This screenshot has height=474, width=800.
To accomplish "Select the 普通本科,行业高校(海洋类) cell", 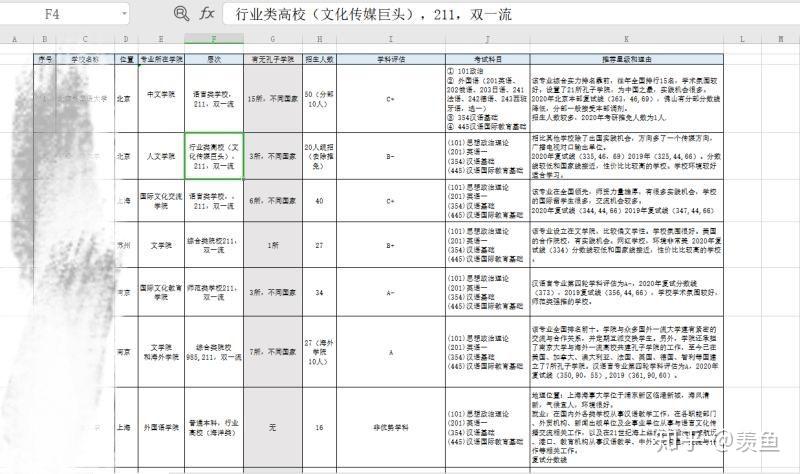I will pos(214,428).
